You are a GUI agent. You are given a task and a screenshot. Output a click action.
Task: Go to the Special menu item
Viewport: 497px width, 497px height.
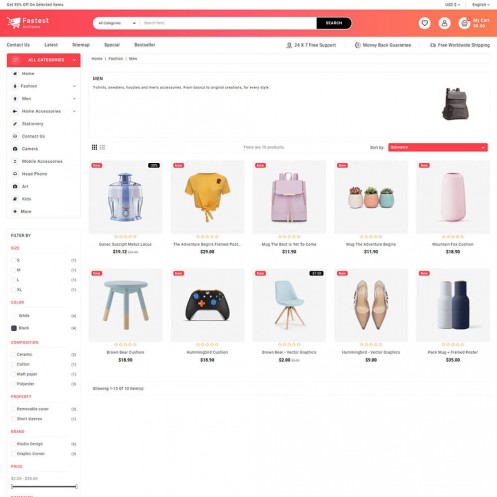coord(112,45)
